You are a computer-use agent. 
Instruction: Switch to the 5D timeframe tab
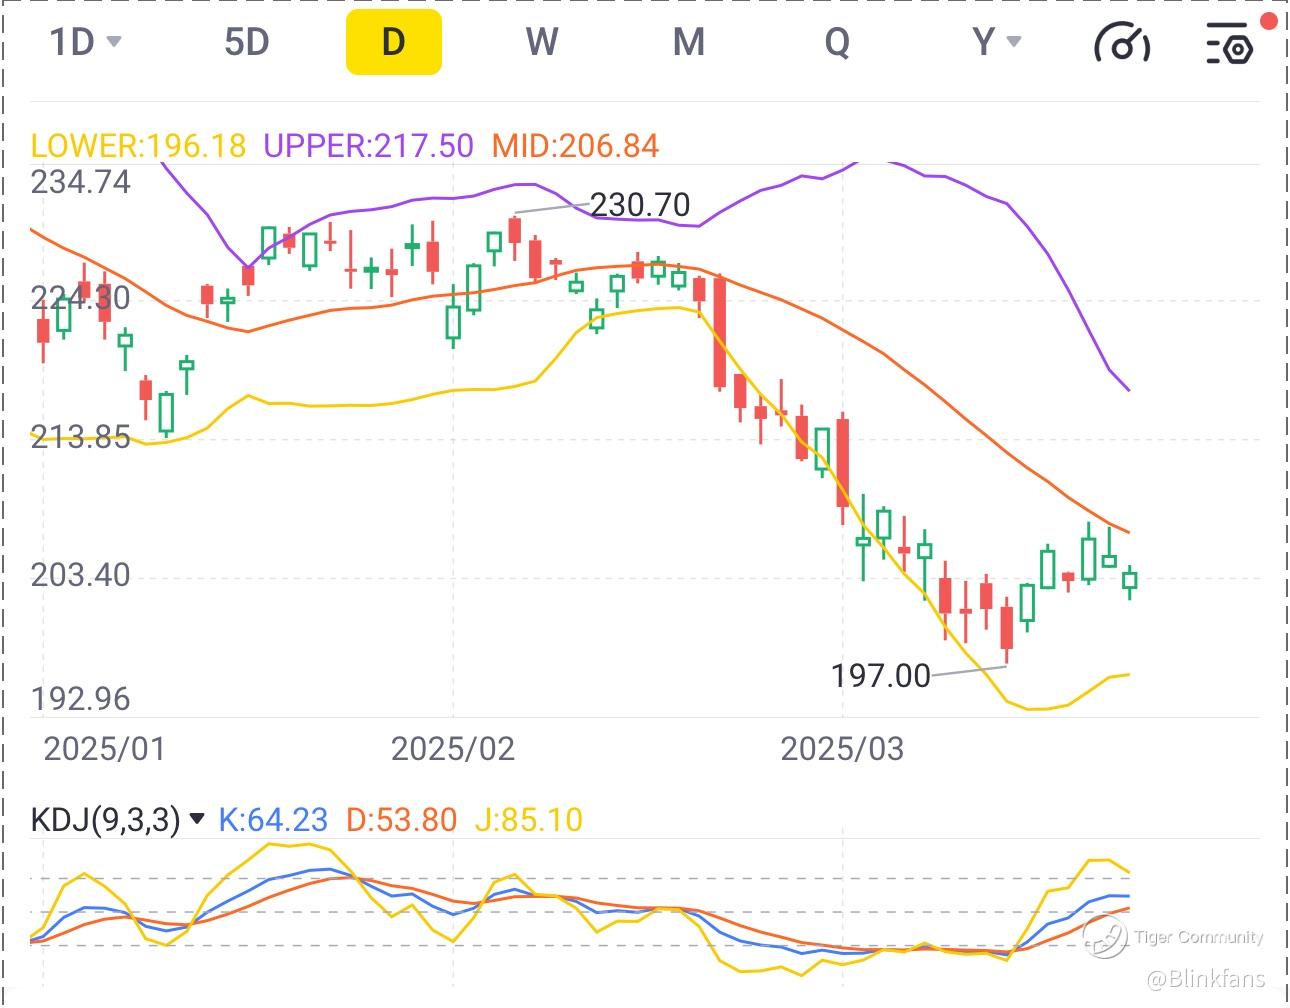(247, 42)
